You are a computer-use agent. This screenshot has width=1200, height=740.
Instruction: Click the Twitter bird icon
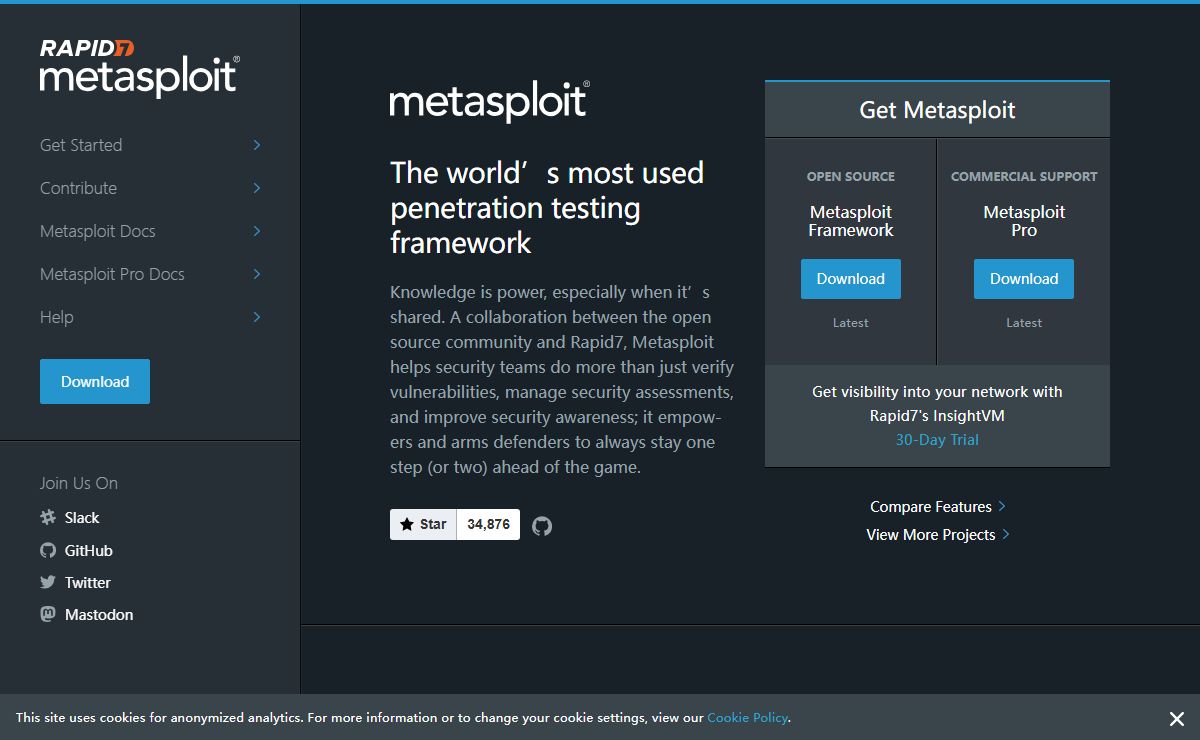click(x=48, y=582)
